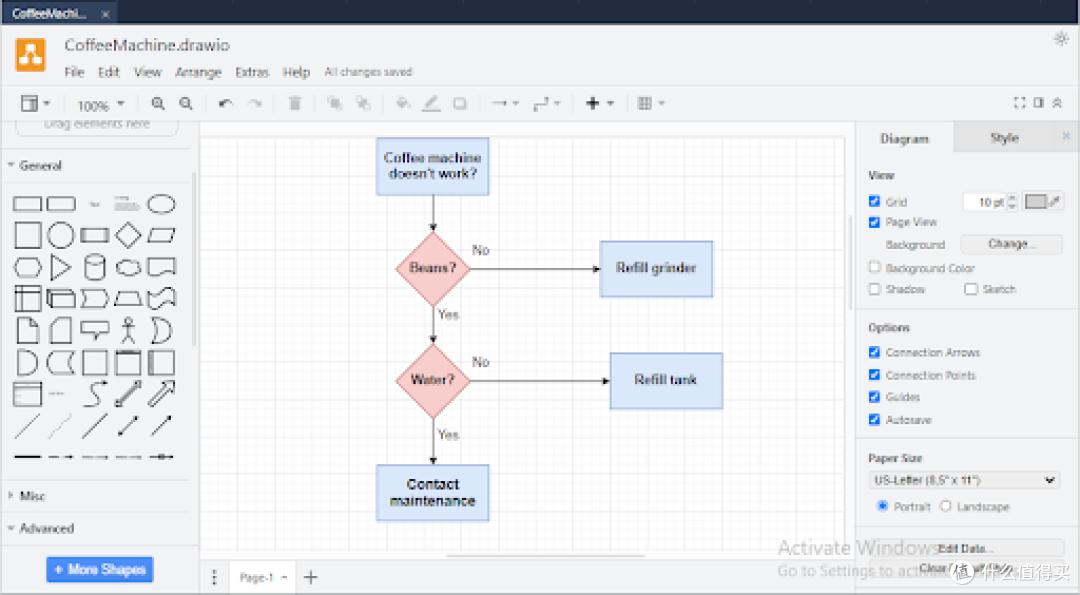1080x595 pixels.
Task: Open the Arrange menu
Action: (198, 72)
